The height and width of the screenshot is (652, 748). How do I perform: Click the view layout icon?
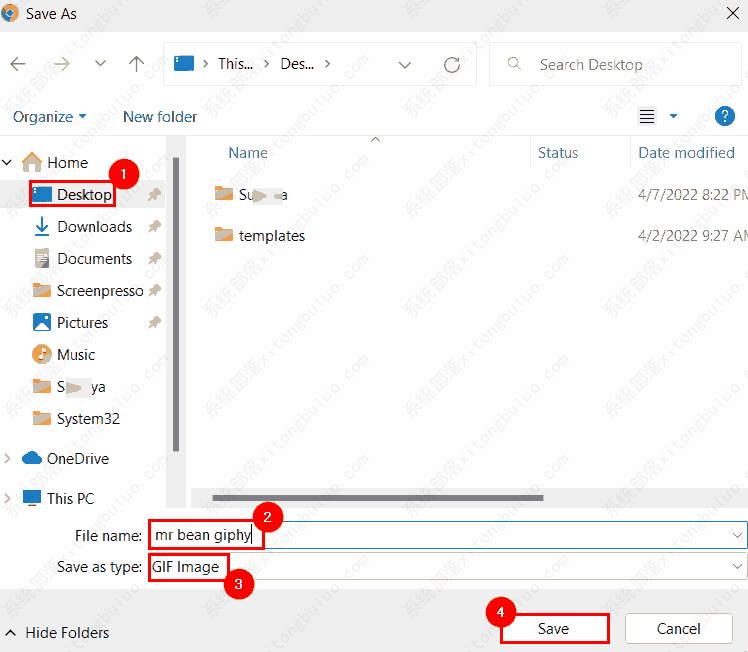(647, 117)
